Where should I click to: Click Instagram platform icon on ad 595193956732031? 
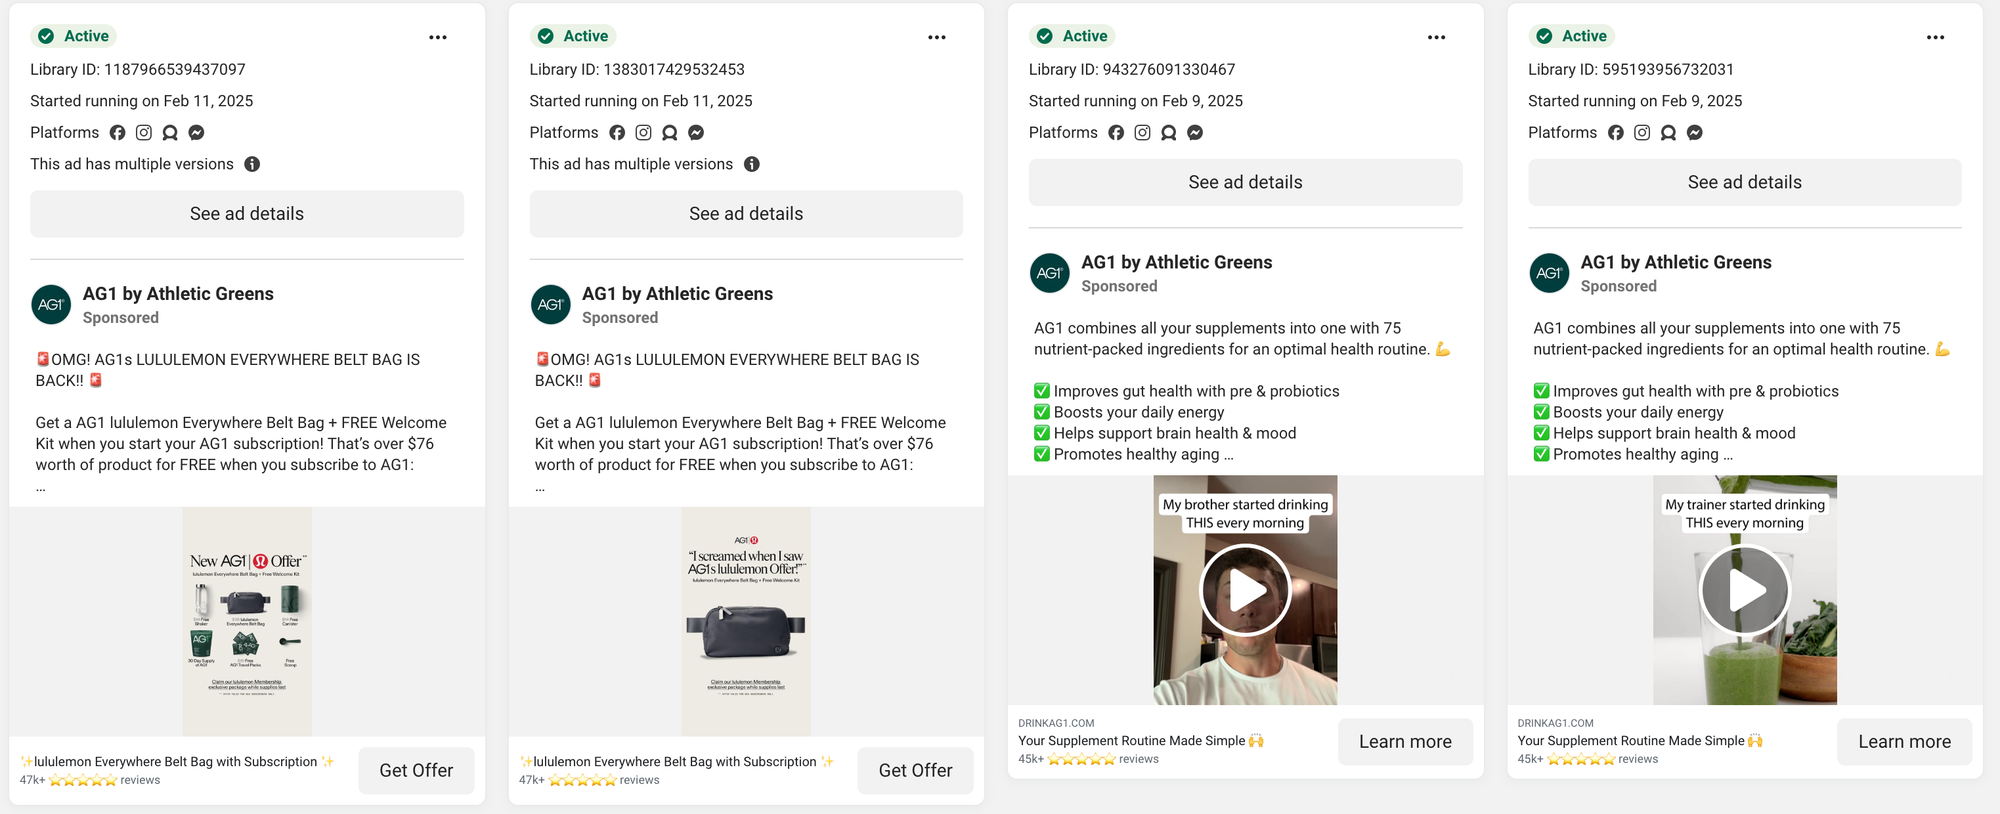click(1642, 132)
